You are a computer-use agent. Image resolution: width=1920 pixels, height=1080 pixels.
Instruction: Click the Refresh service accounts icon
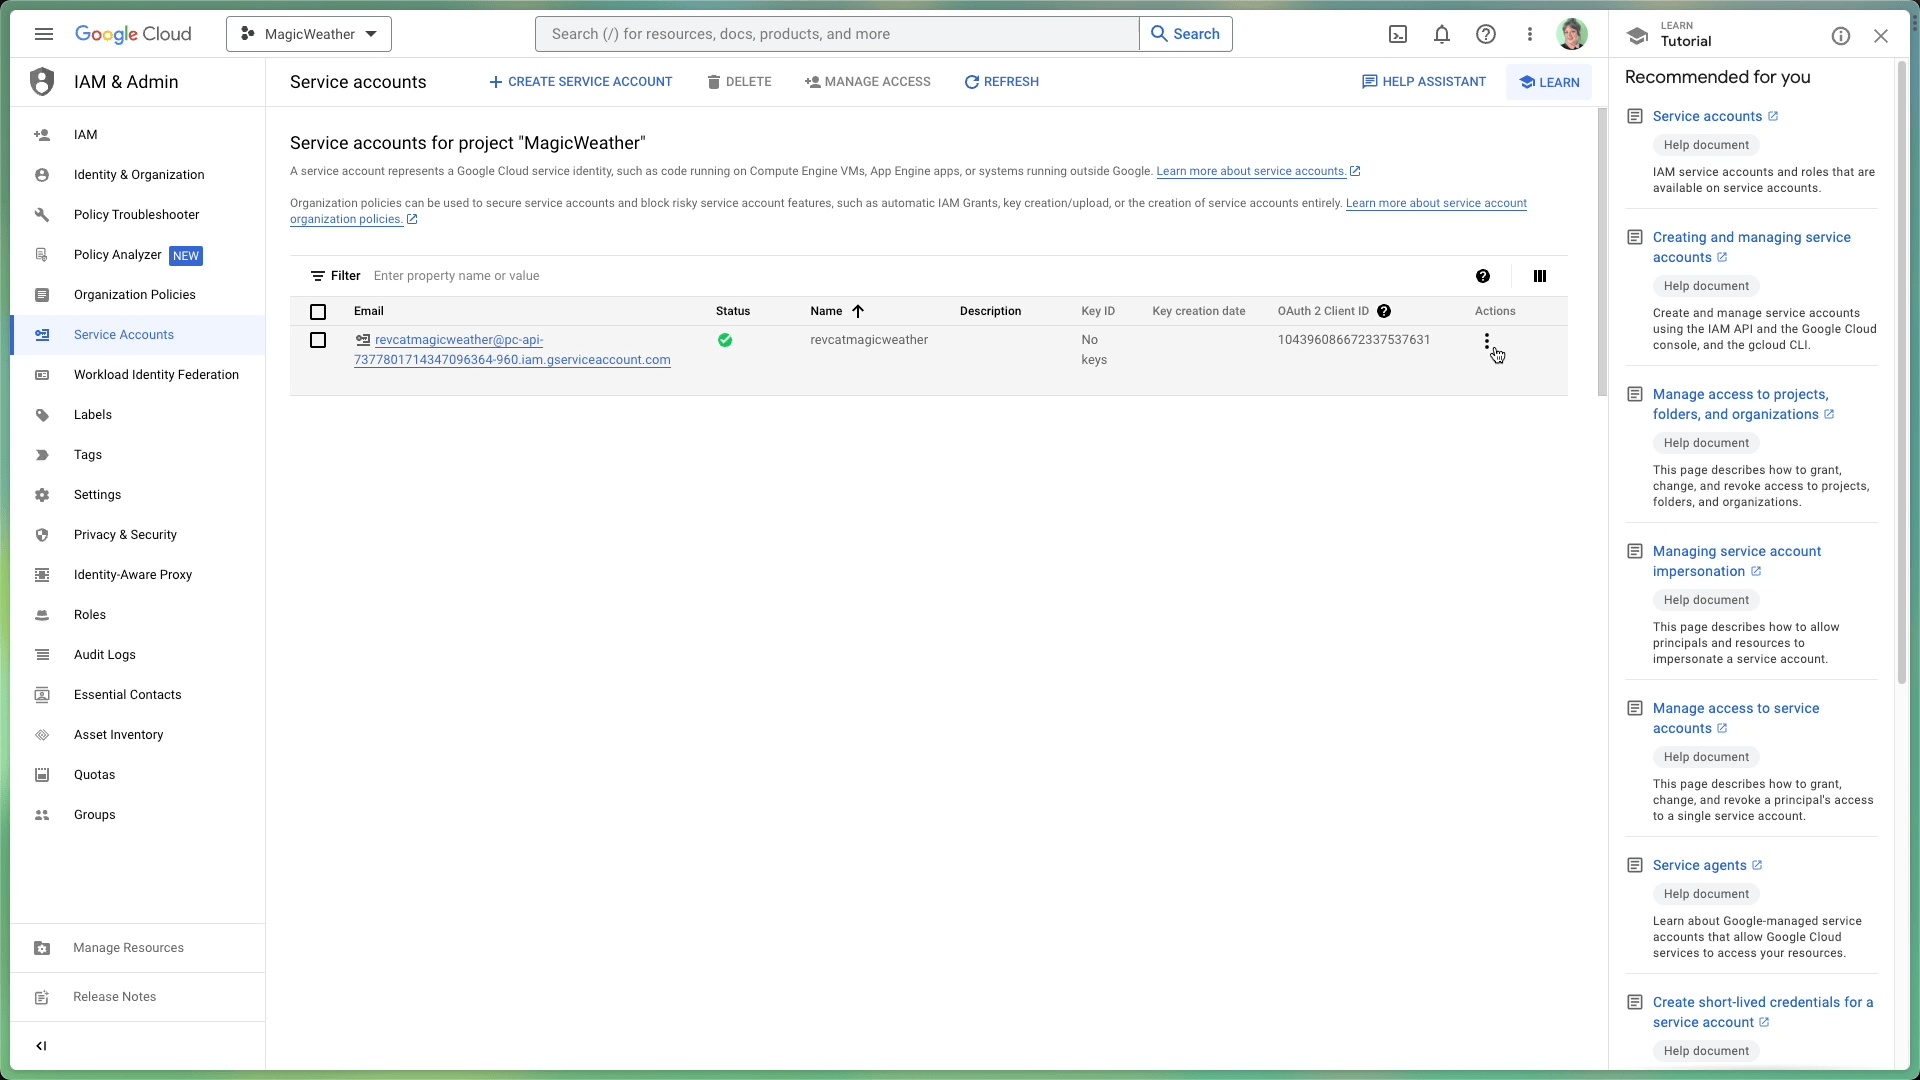coord(971,82)
